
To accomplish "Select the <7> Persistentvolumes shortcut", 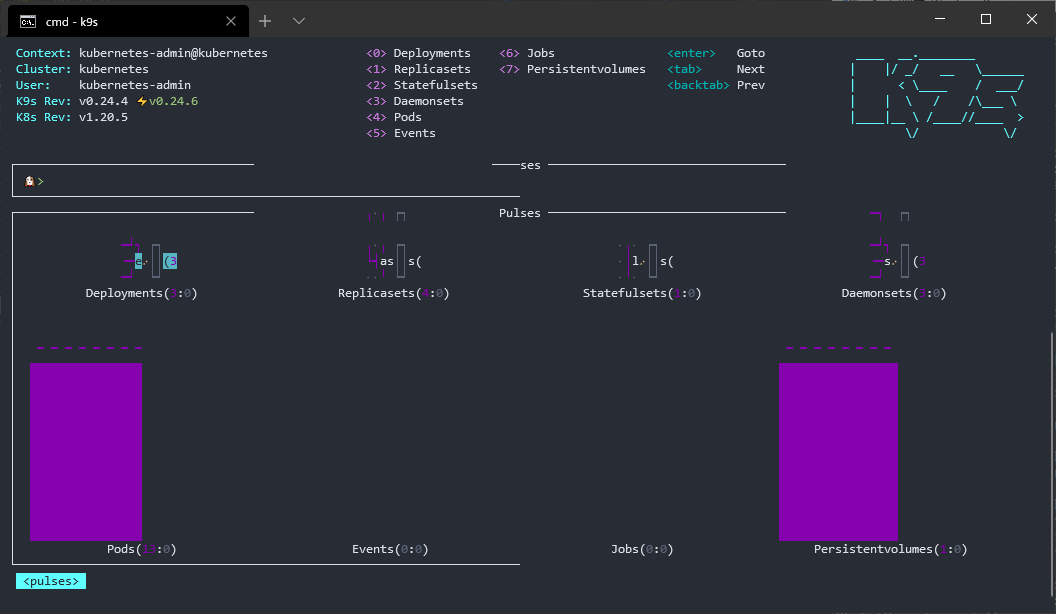I will point(572,69).
